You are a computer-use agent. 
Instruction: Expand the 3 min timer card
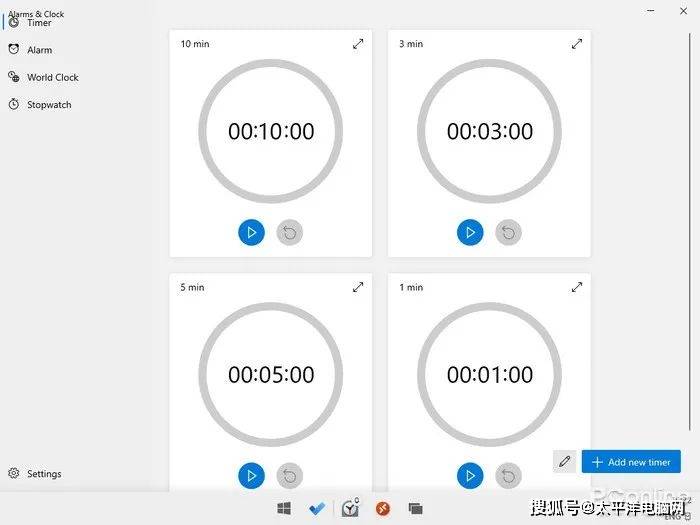577,44
